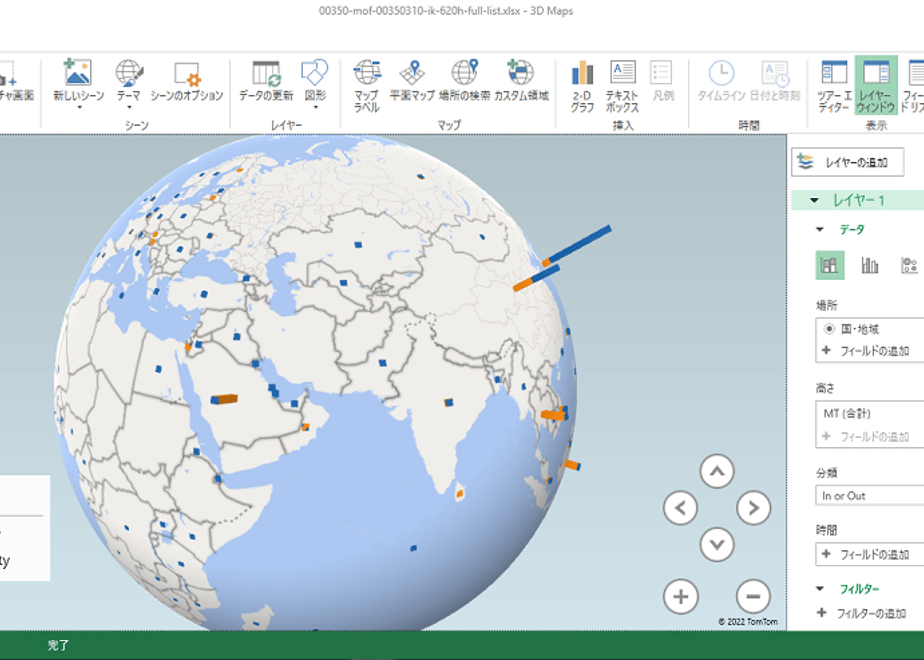
Task: Click the data marker on Sri Lanka
Action: (460, 494)
